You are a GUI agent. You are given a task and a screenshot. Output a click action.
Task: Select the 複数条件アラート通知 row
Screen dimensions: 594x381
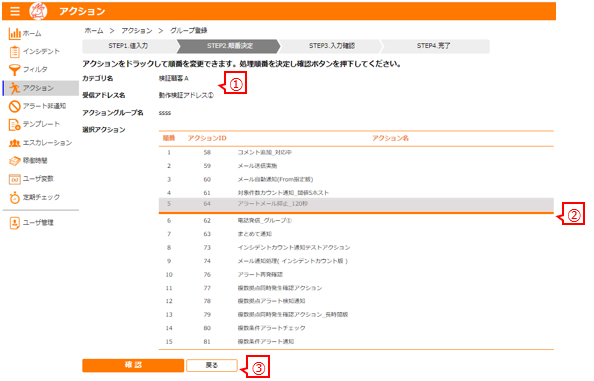click(356, 342)
